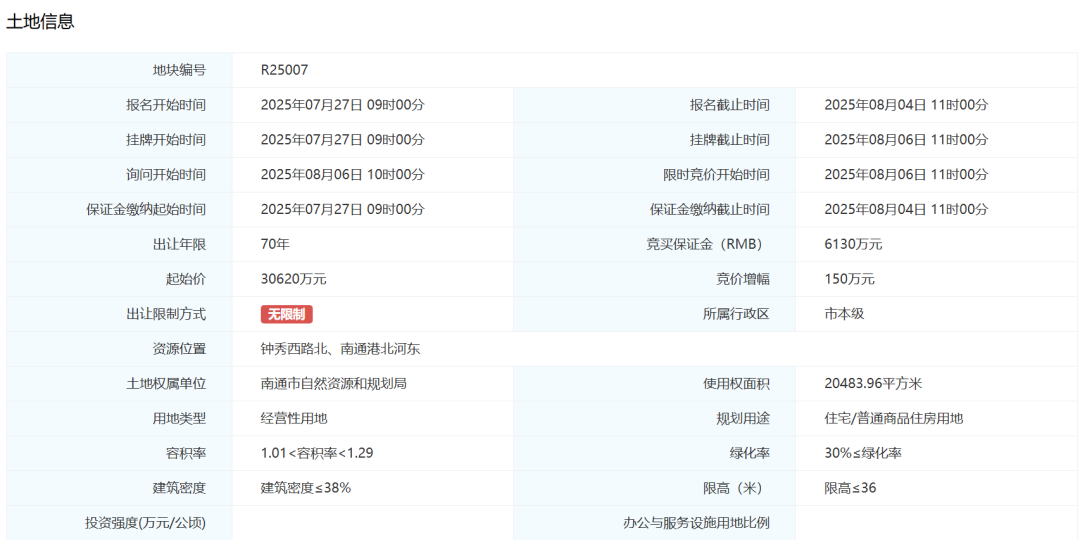The height and width of the screenshot is (540, 1080).
Task: Select the 挂牌开始时间 date value
Action: (x=342, y=140)
